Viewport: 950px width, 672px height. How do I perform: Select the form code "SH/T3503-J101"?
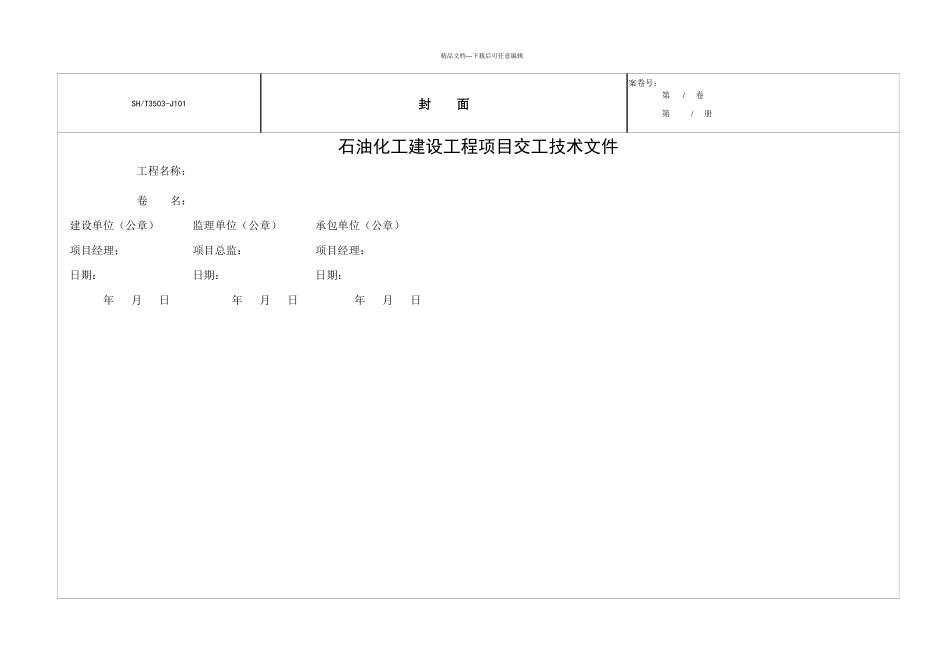[159, 104]
